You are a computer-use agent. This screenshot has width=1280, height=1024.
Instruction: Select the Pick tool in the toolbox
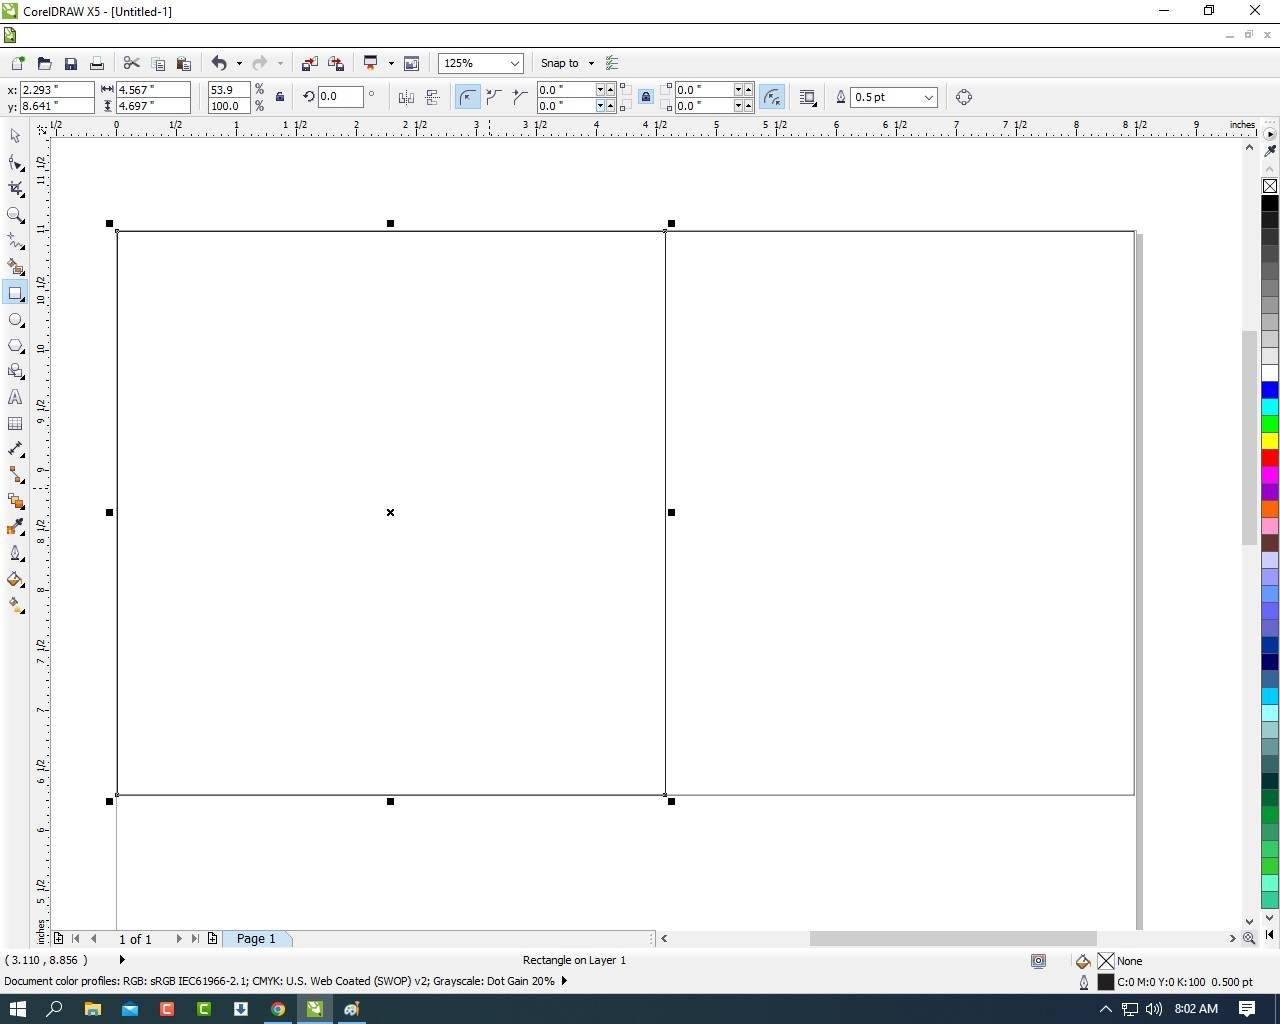pos(15,136)
